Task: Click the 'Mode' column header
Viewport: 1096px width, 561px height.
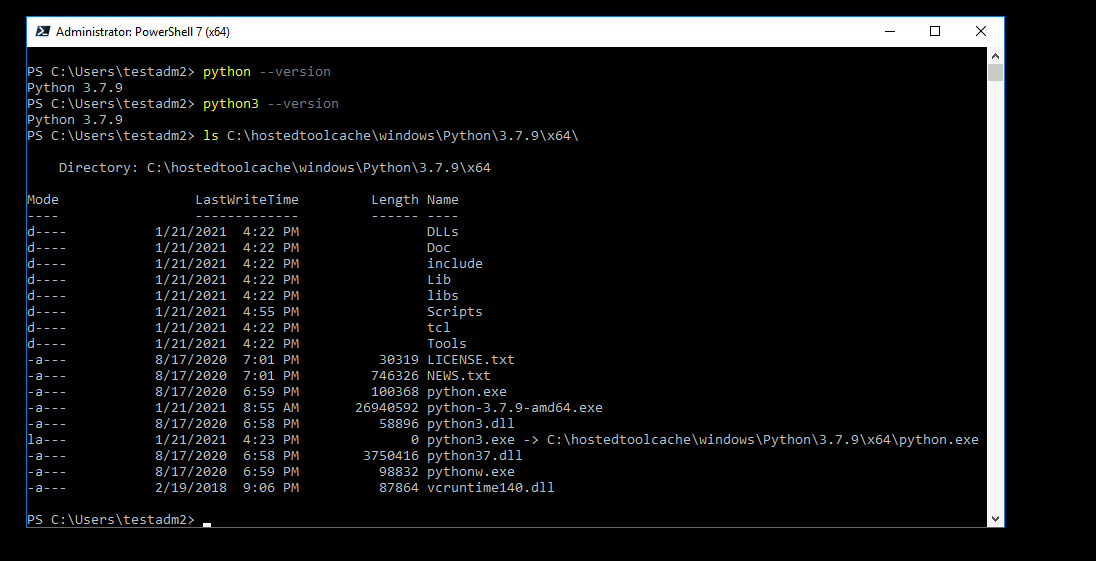Action: click(x=43, y=200)
